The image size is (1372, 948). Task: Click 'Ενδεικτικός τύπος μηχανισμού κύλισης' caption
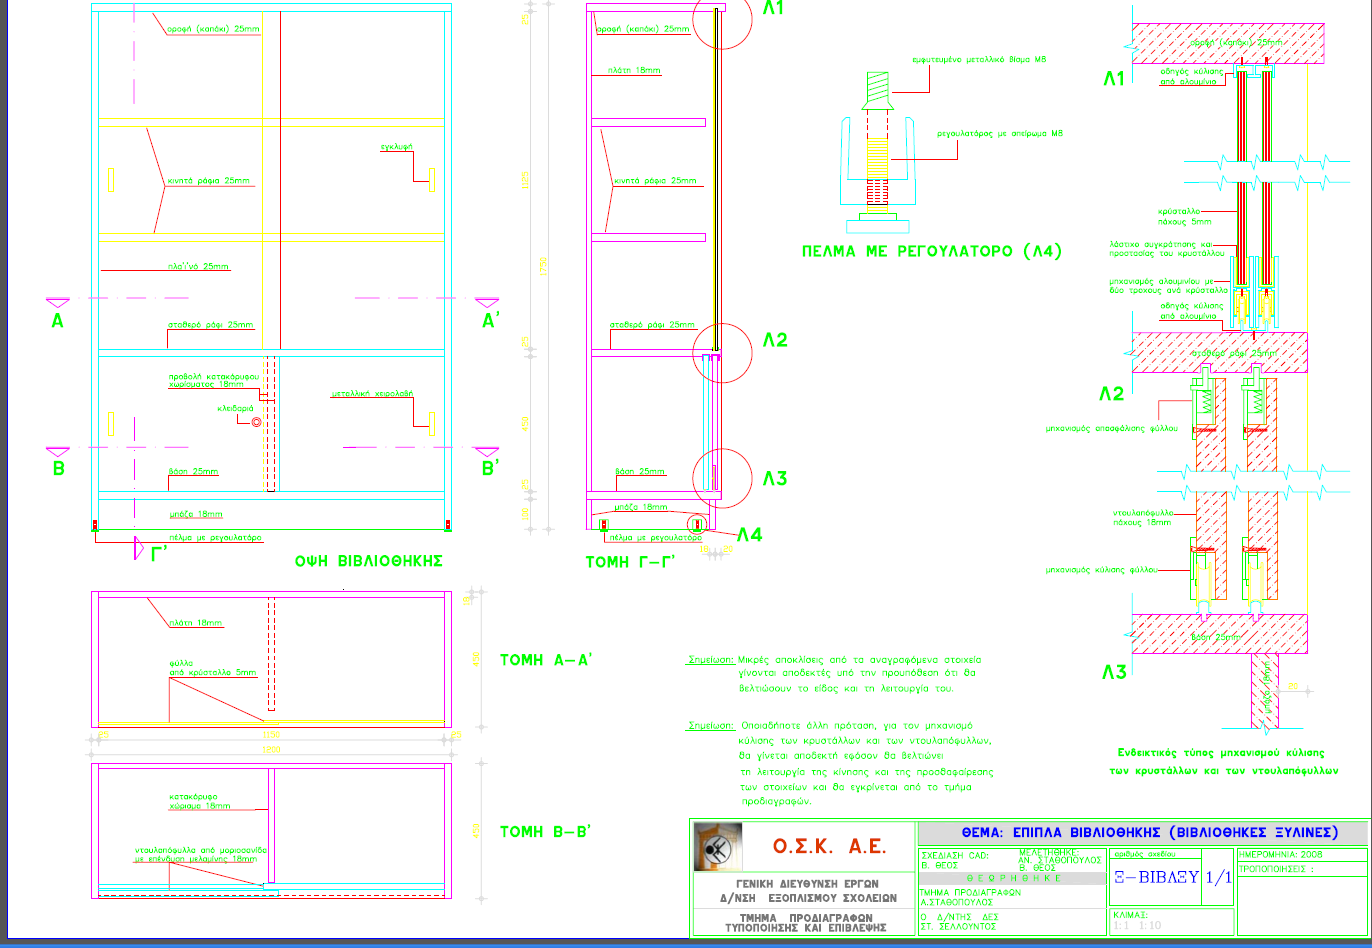[1222, 752]
